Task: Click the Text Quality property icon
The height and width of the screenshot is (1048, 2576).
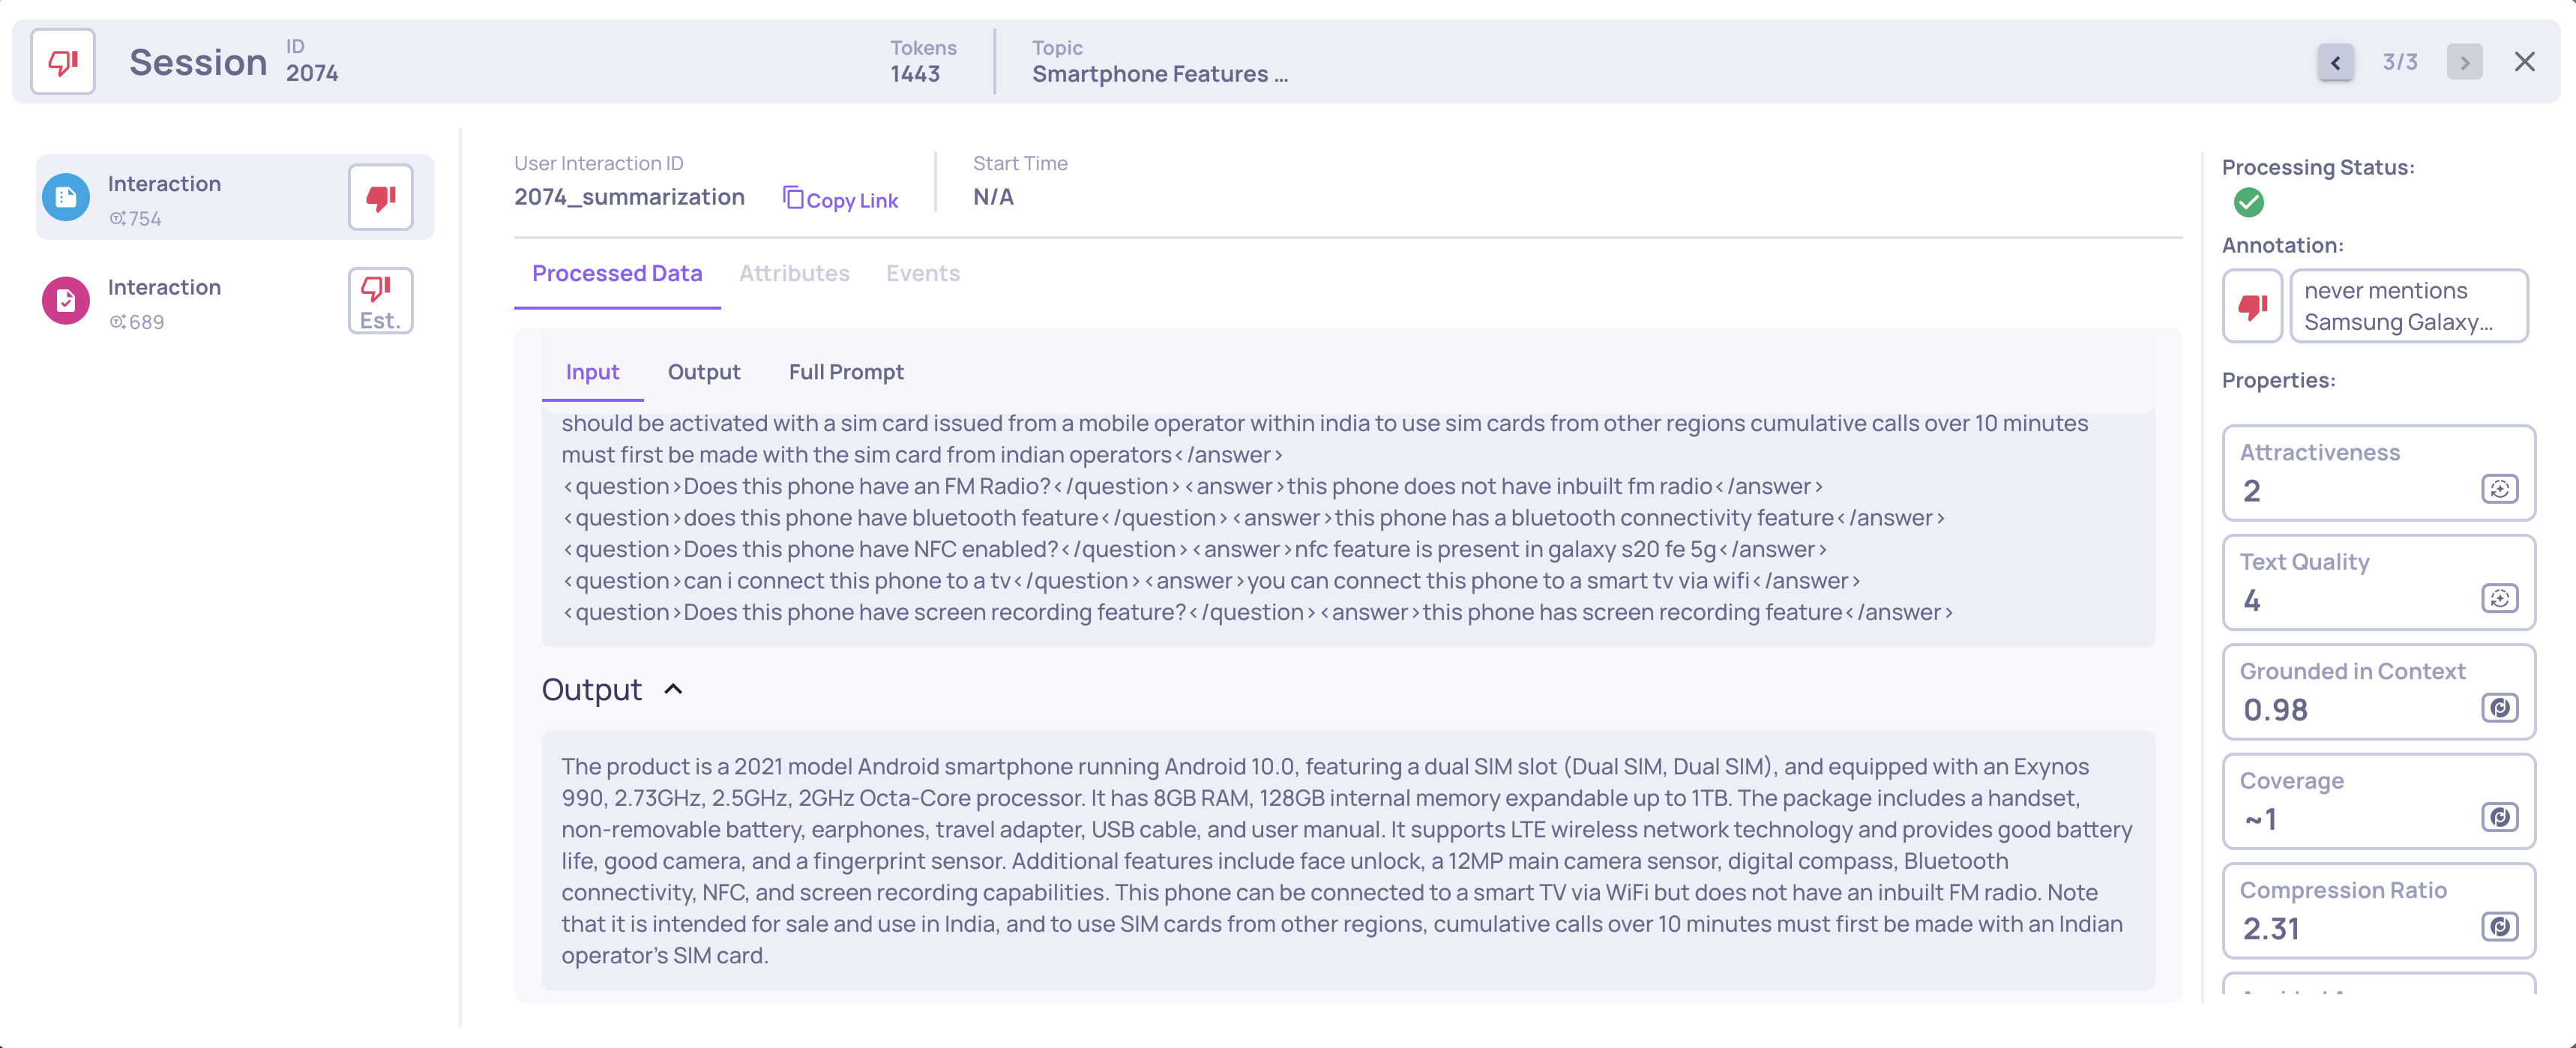Action: point(2498,599)
